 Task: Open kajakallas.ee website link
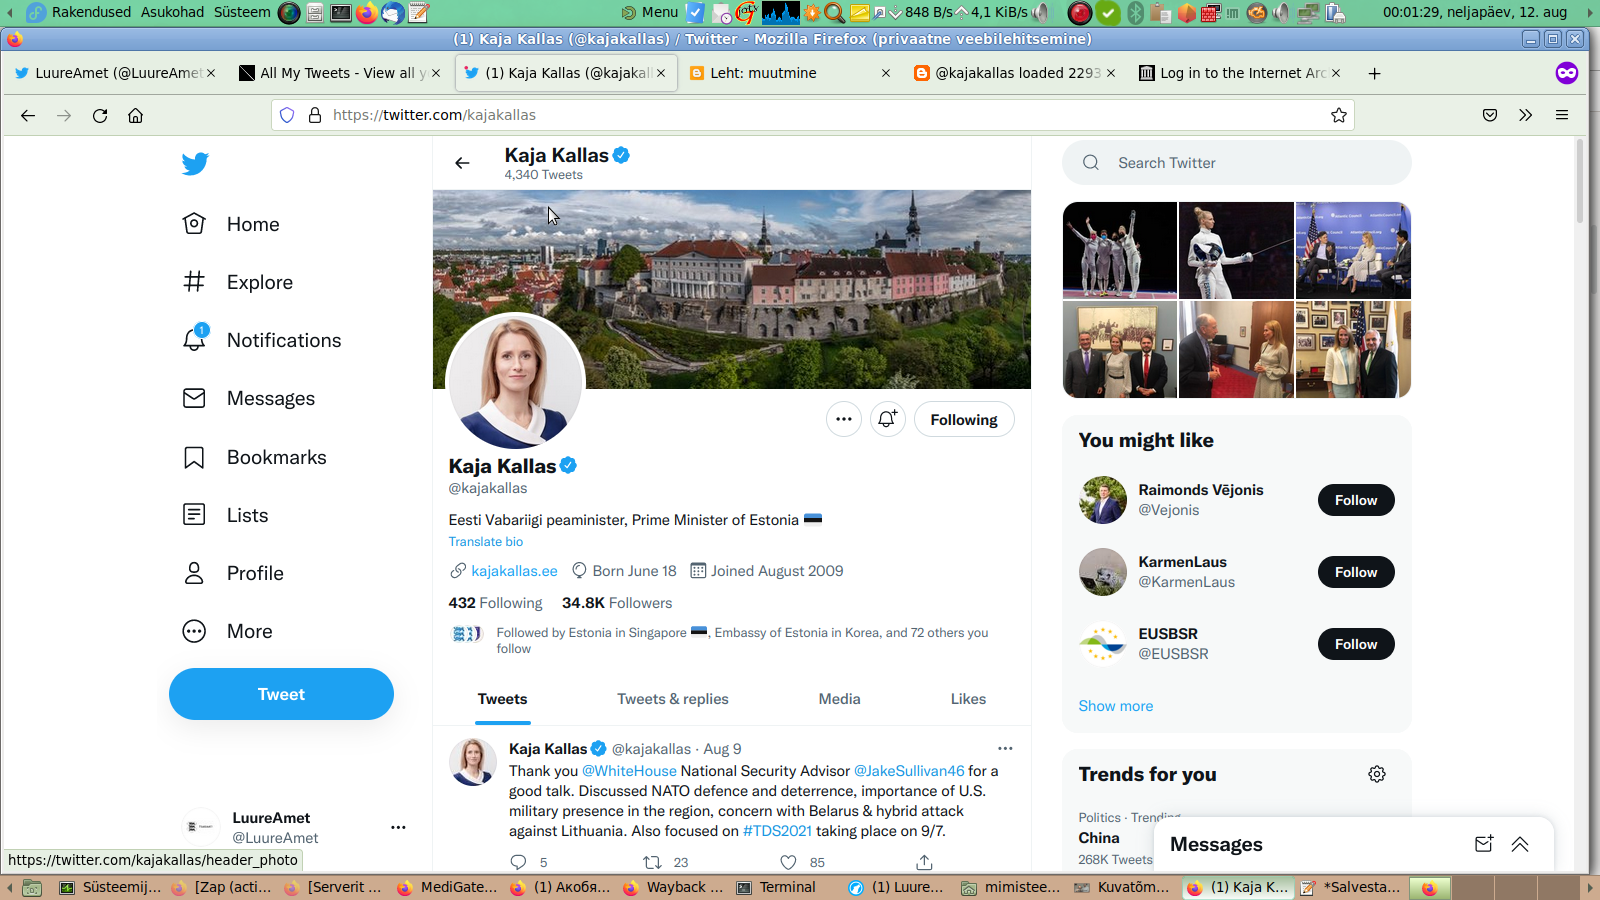pos(514,571)
